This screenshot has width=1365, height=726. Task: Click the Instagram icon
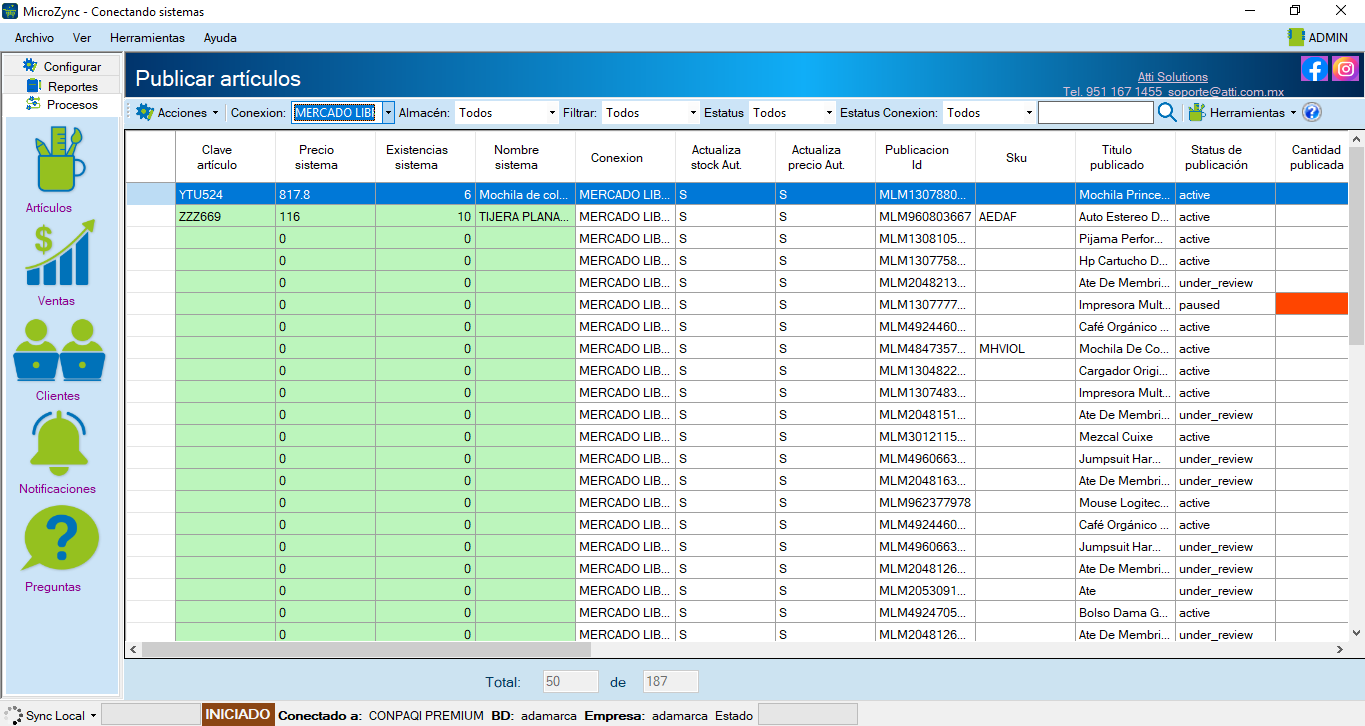(x=1346, y=69)
